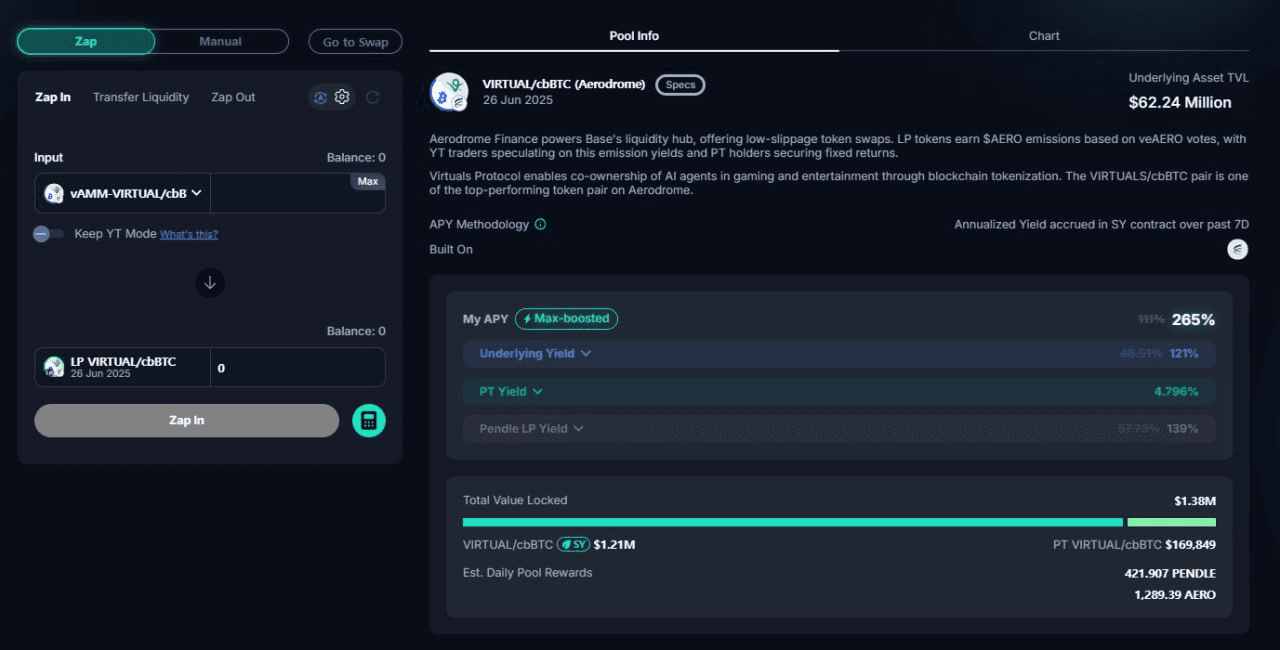This screenshot has height=650, width=1280.
Task: Open the slippage settings gear icon
Action: coord(342,97)
